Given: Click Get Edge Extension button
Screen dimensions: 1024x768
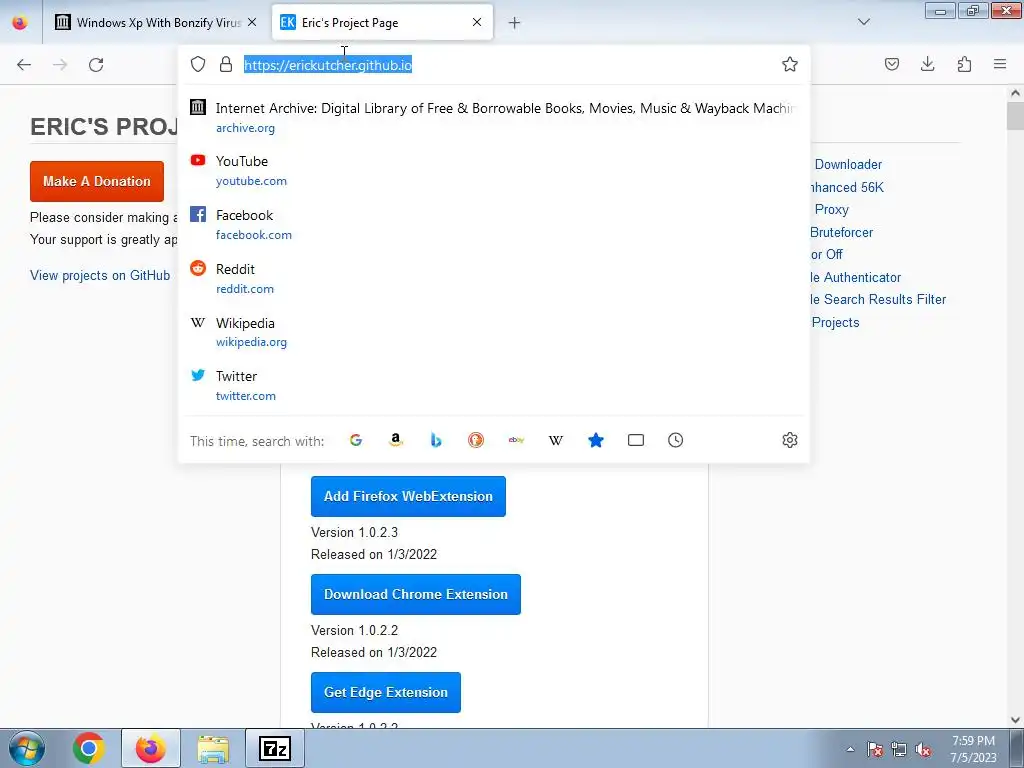Looking at the screenshot, I should 386,692.
